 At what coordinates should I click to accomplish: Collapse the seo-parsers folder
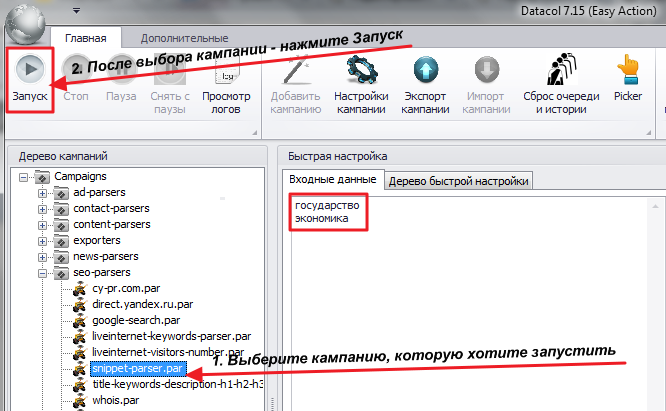[x=42, y=273]
